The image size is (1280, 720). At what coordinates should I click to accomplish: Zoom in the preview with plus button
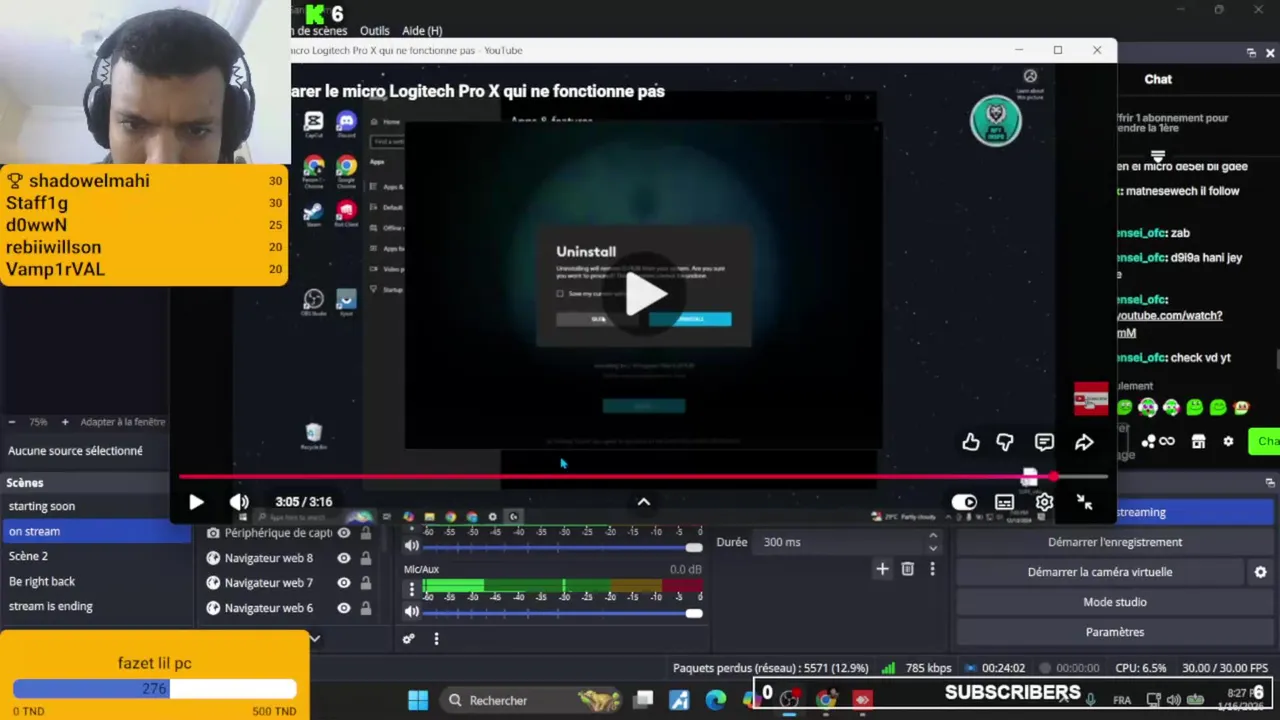point(65,422)
